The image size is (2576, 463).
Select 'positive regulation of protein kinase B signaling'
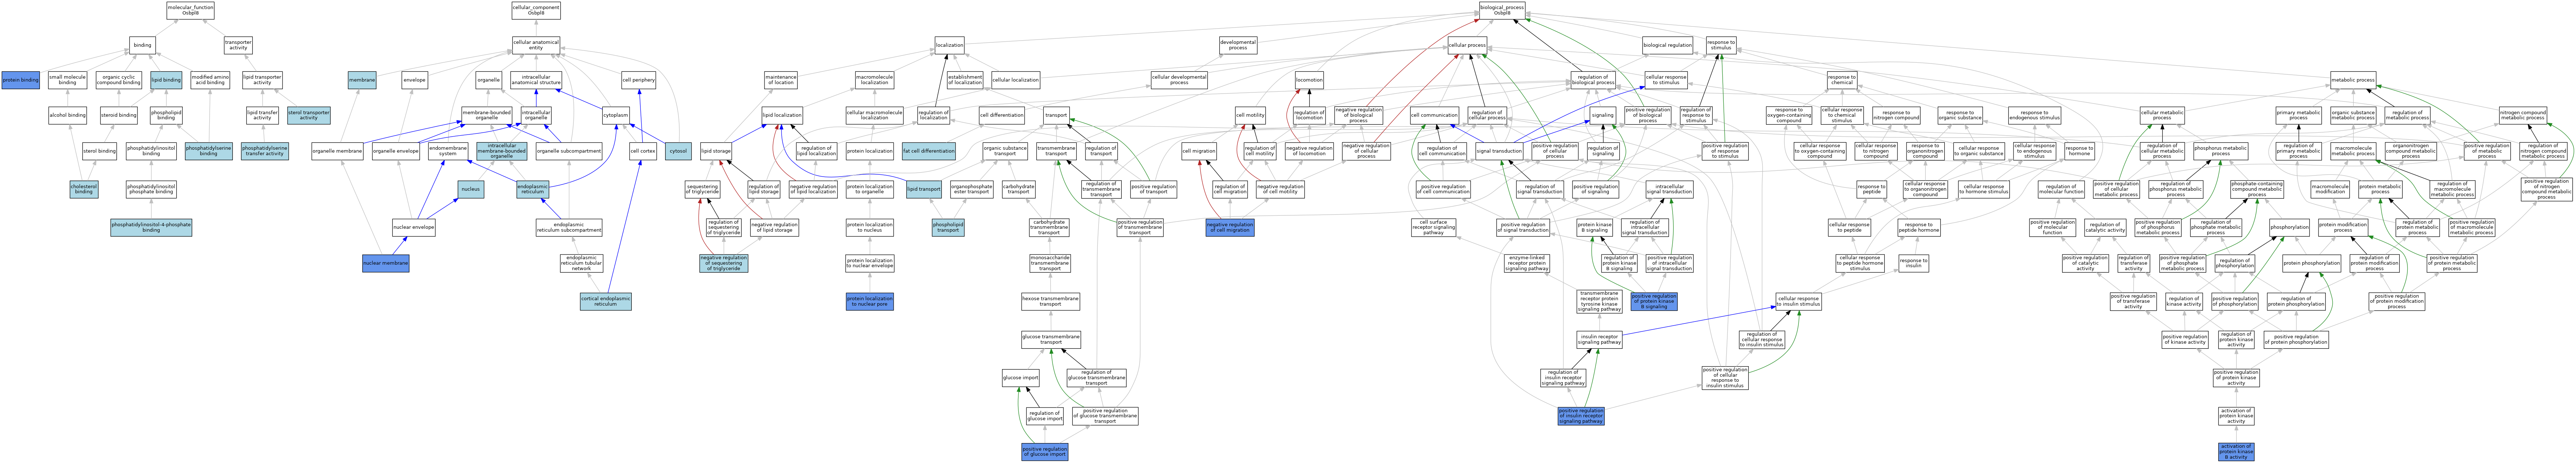click(x=1654, y=301)
